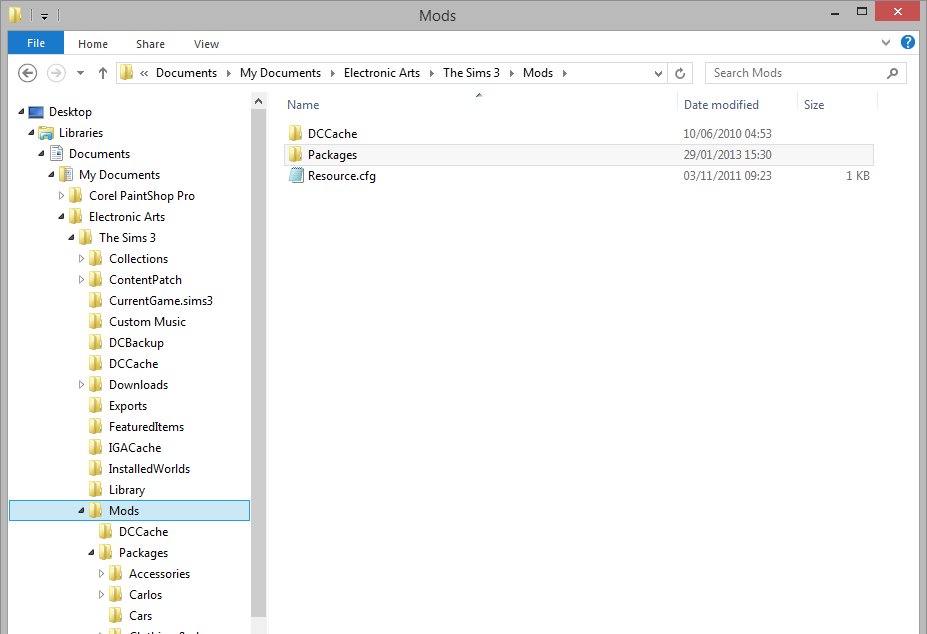Open the Share ribbon tab

point(150,44)
